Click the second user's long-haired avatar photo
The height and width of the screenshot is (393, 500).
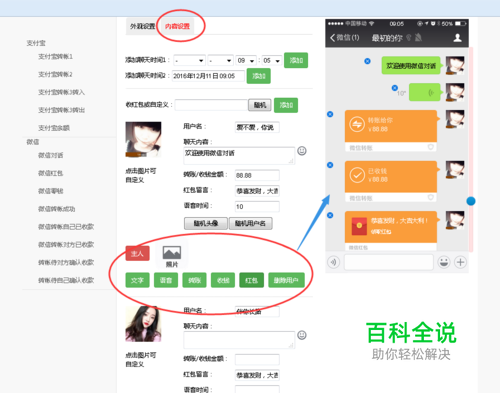coord(143,324)
